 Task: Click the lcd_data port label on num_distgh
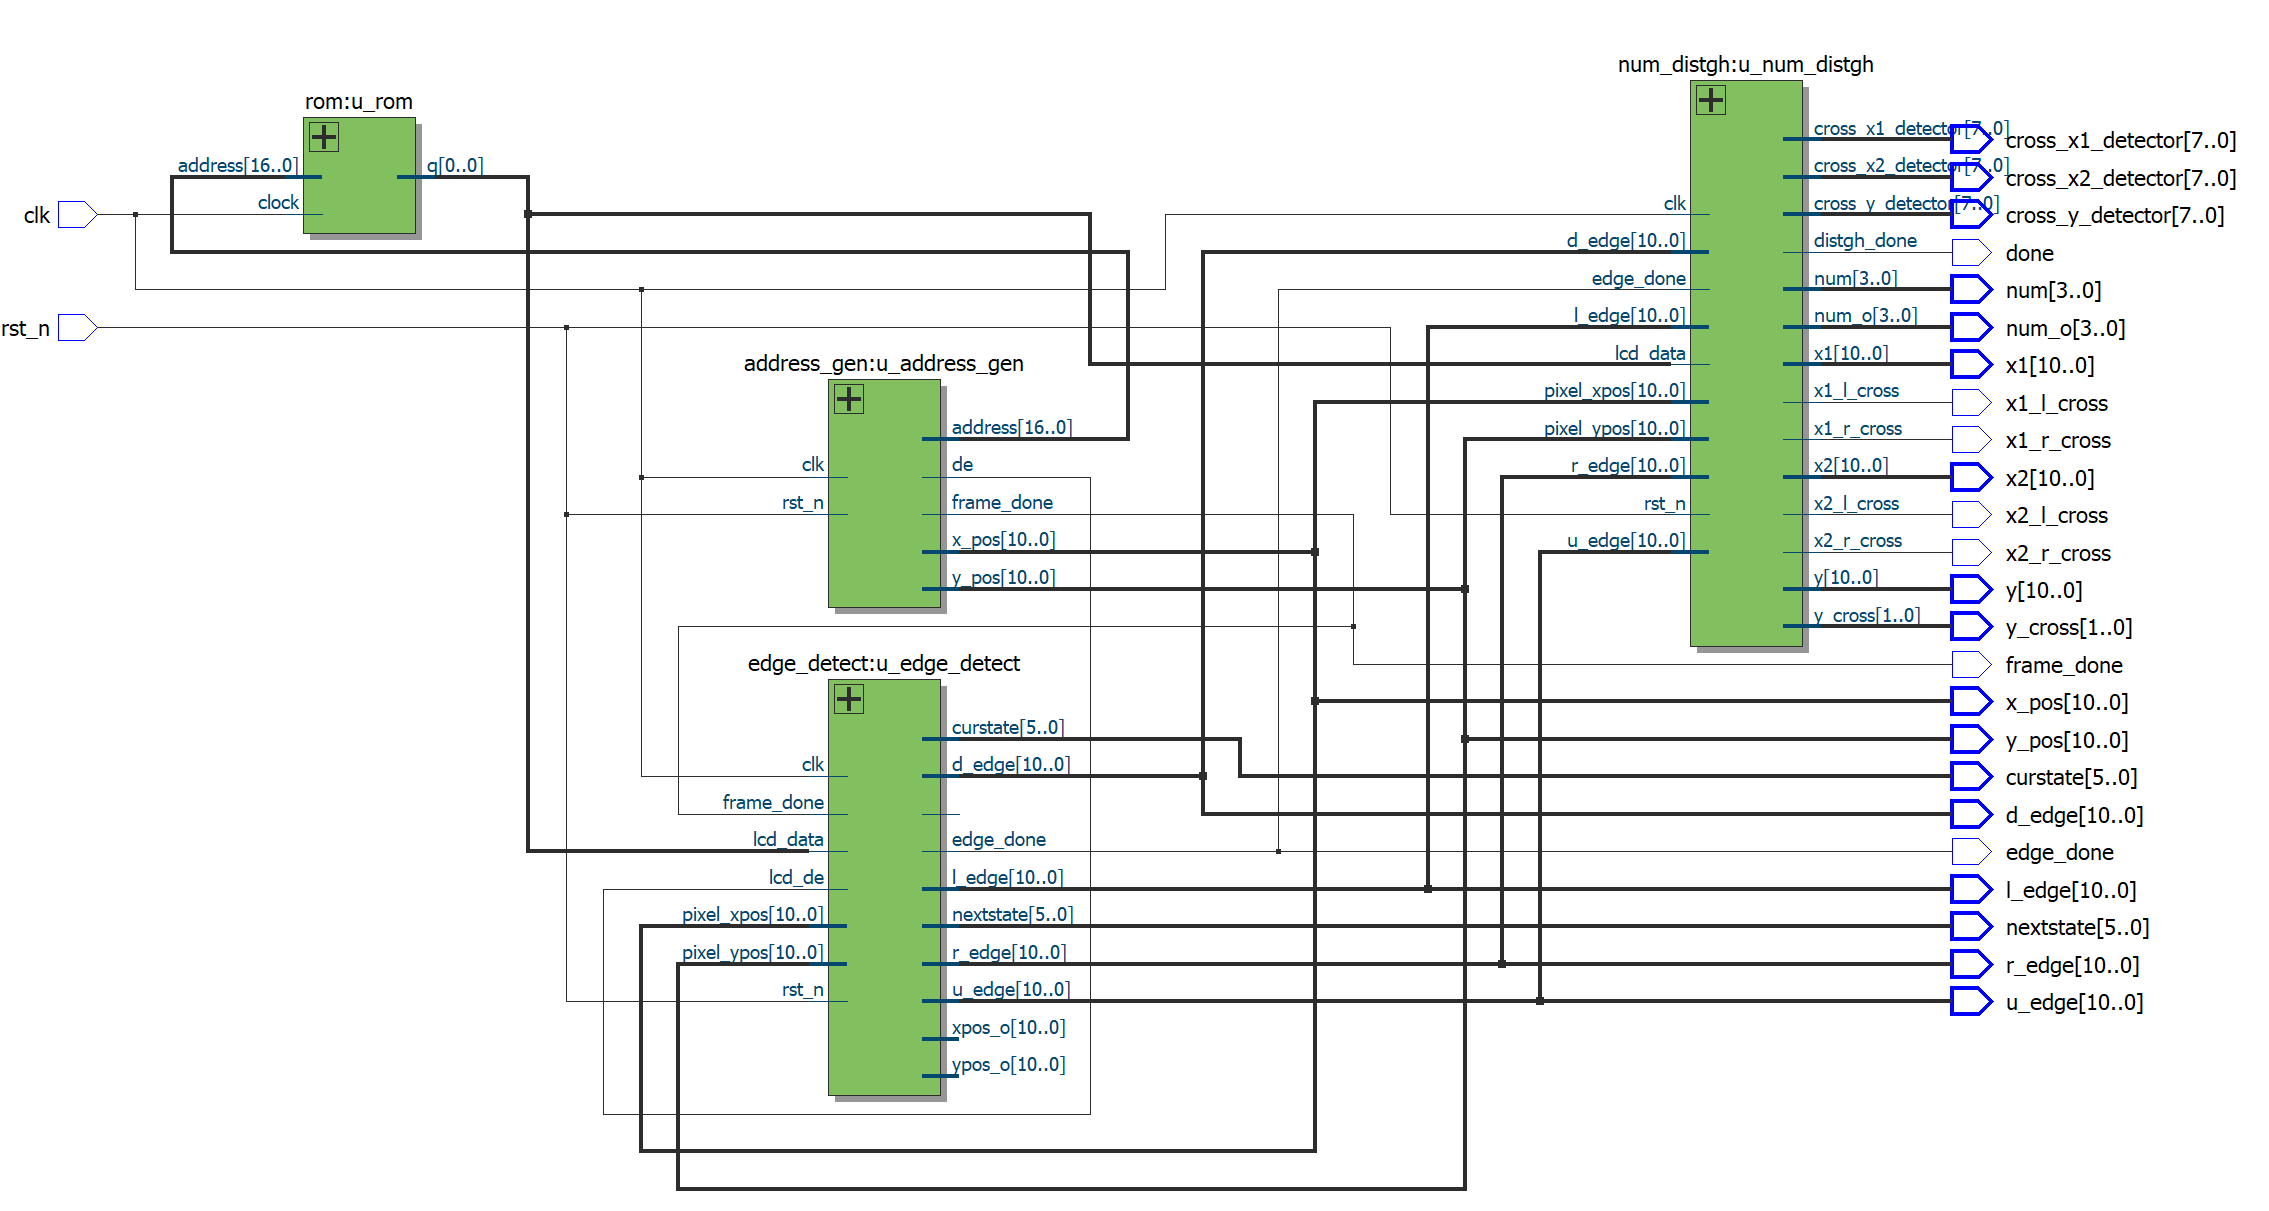[x=1649, y=353]
